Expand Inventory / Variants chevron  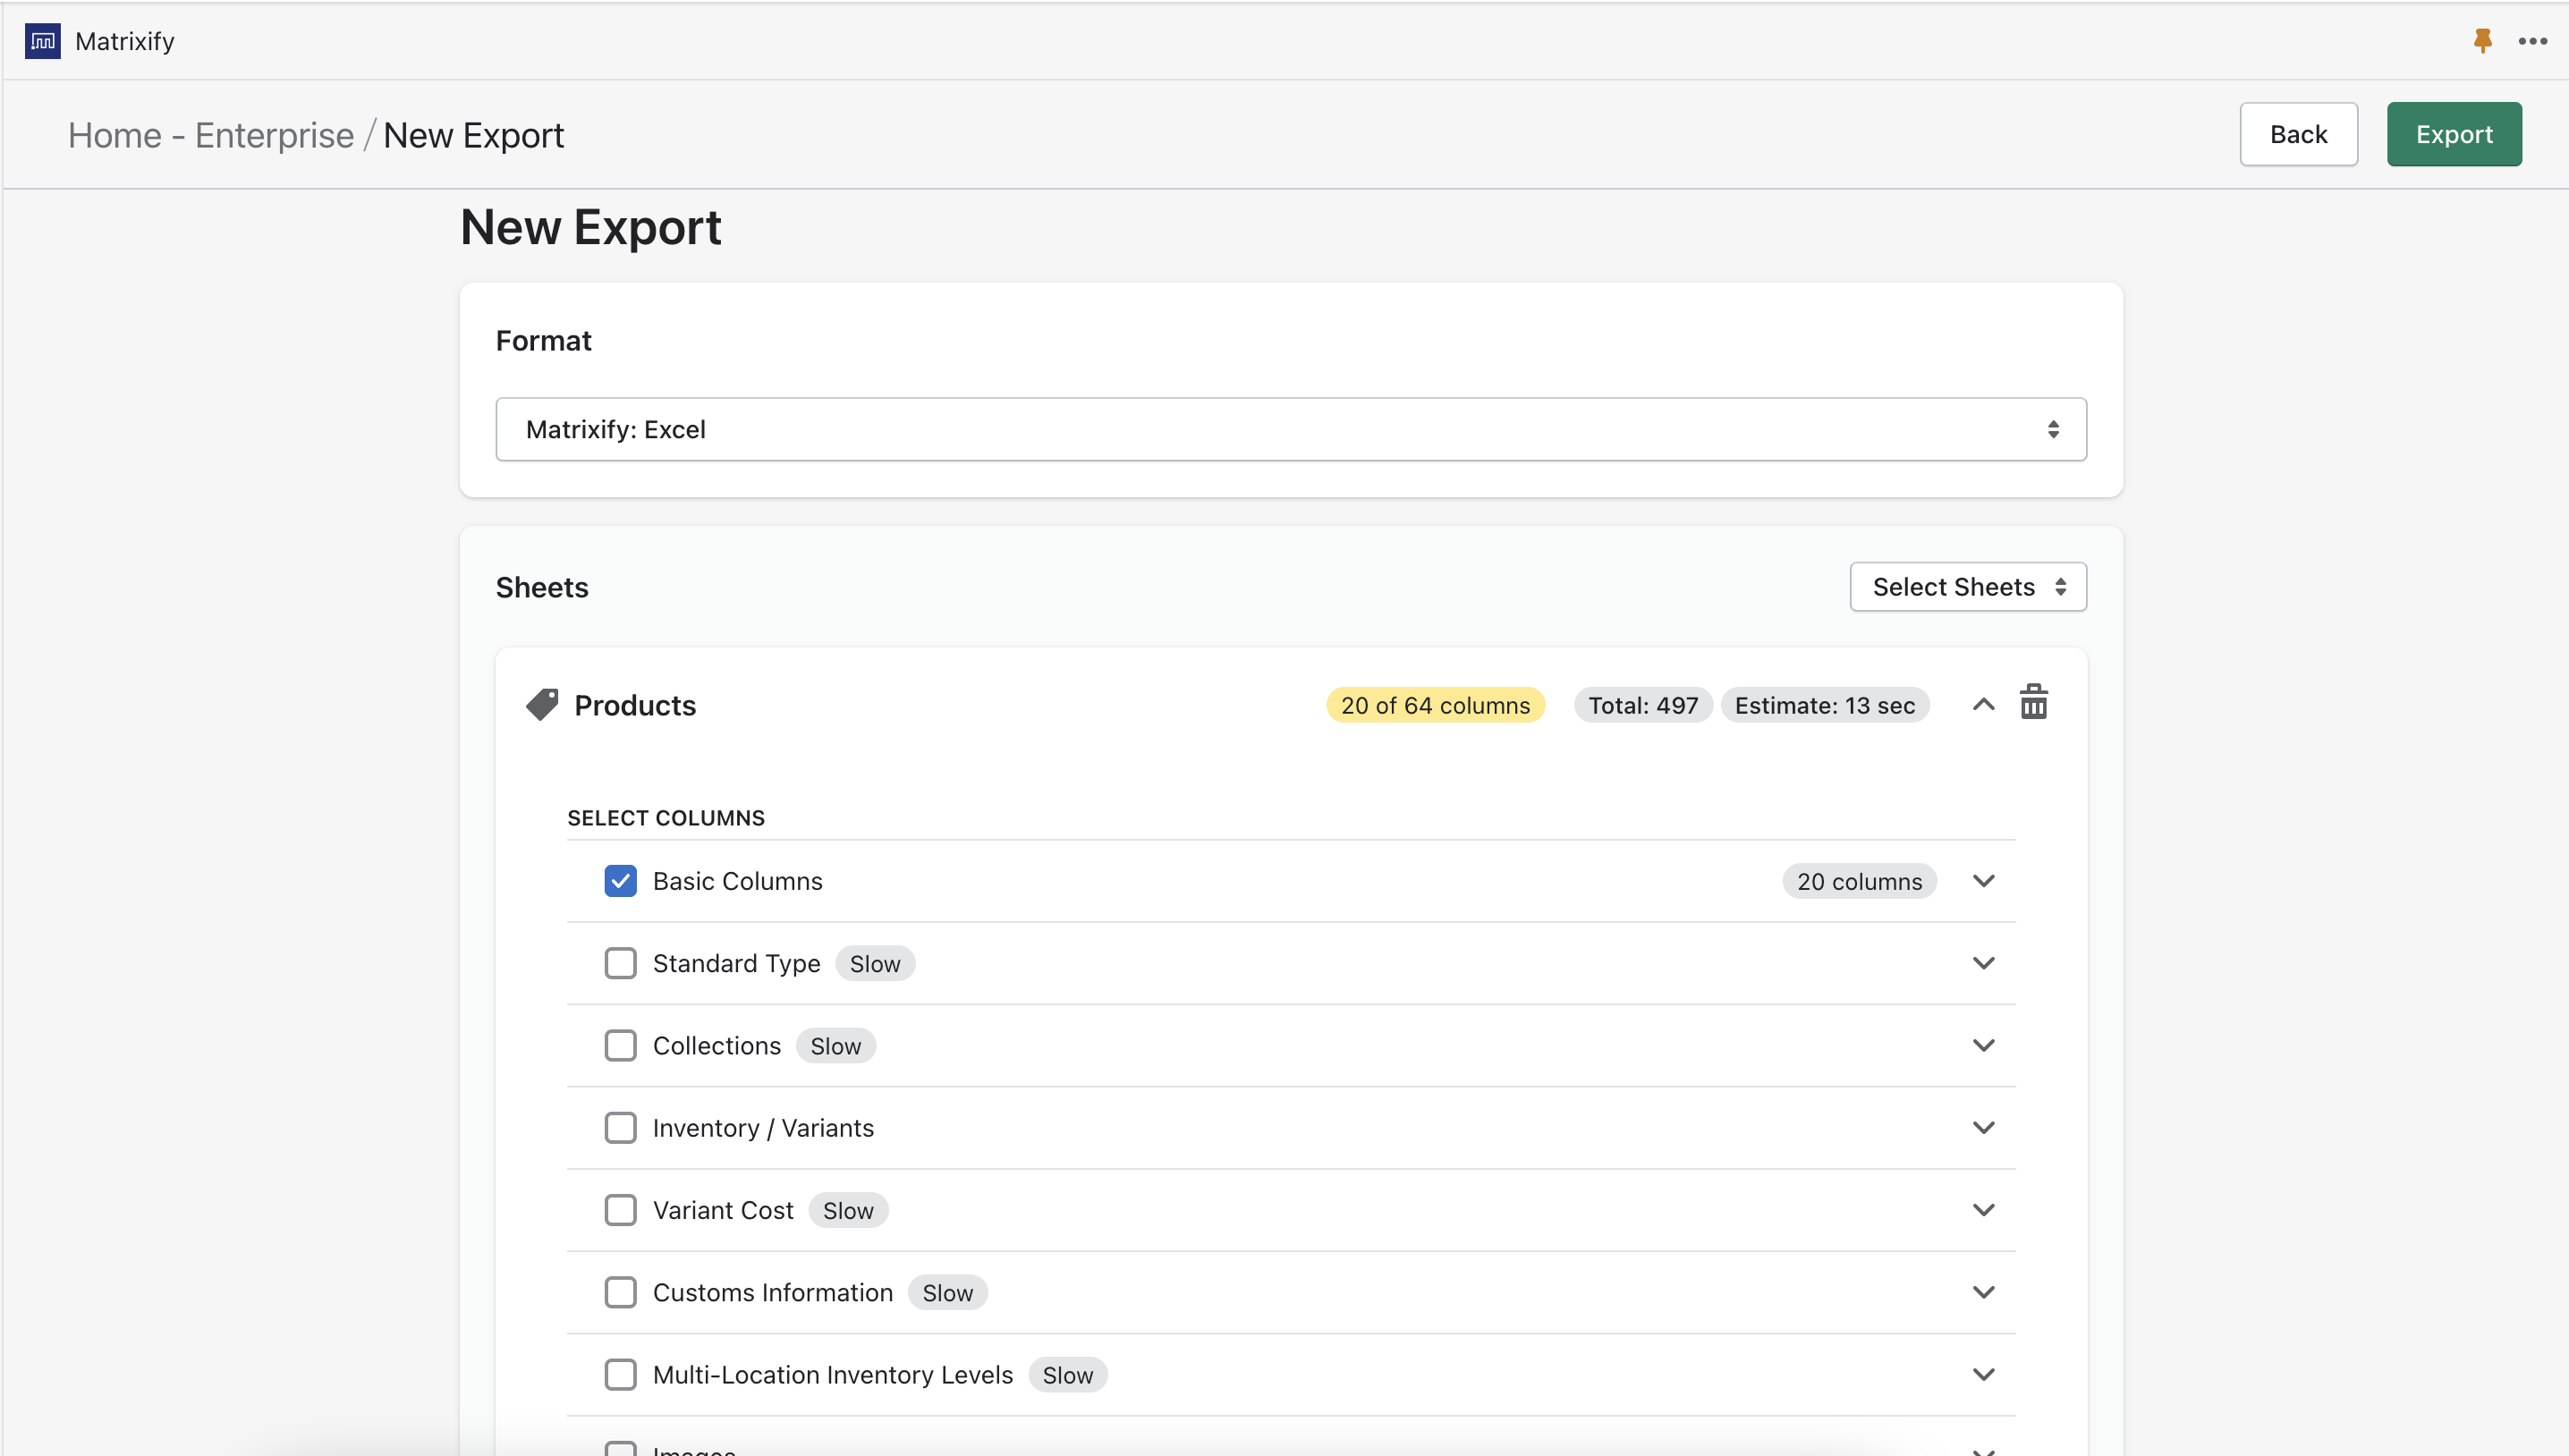pyautogui.click(x=1983, y=1128)
